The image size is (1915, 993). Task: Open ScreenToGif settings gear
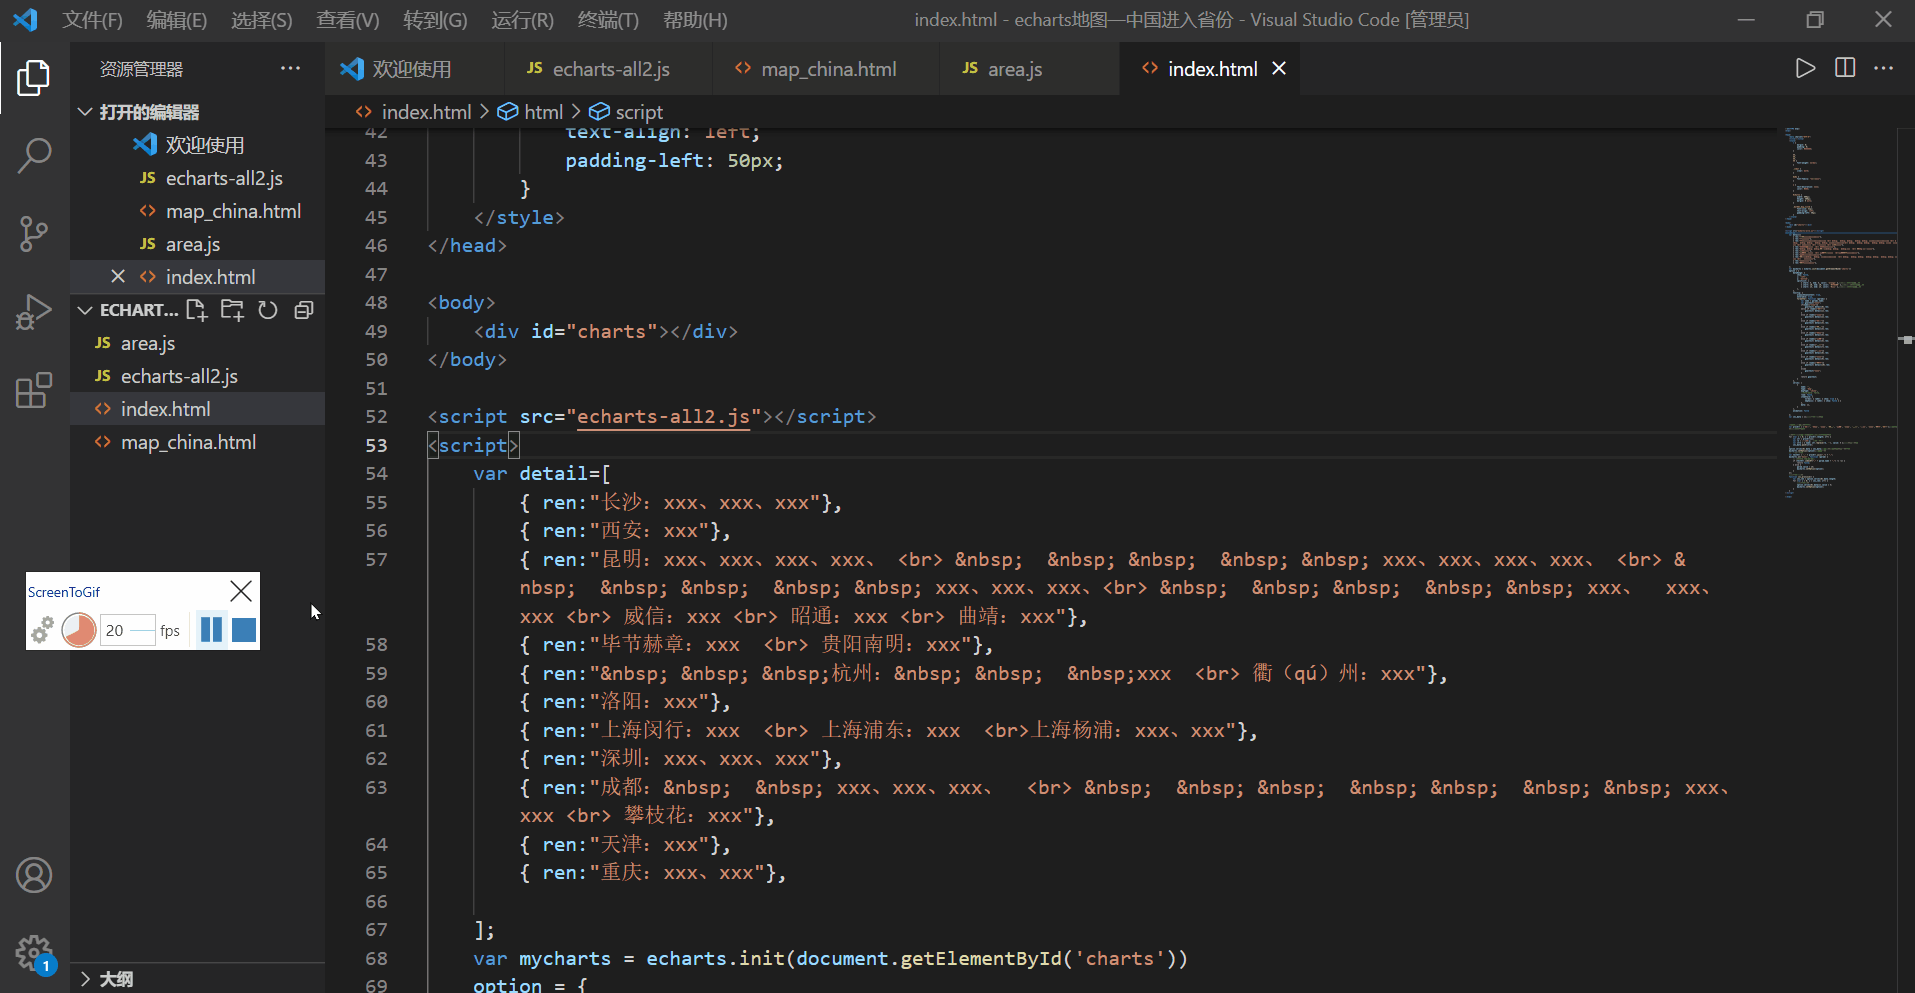point(42,630)
